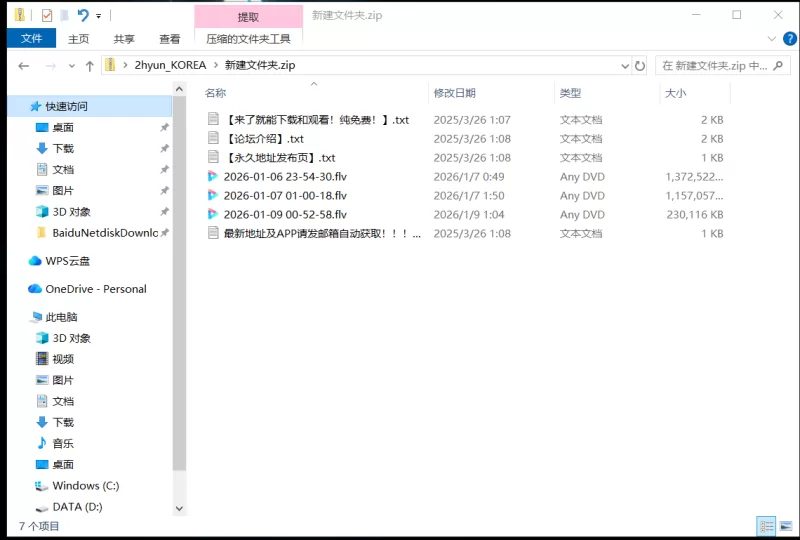Click the navigation pane scroll up arrow
This screenshot has height=540, width=800.
[179, 89]
